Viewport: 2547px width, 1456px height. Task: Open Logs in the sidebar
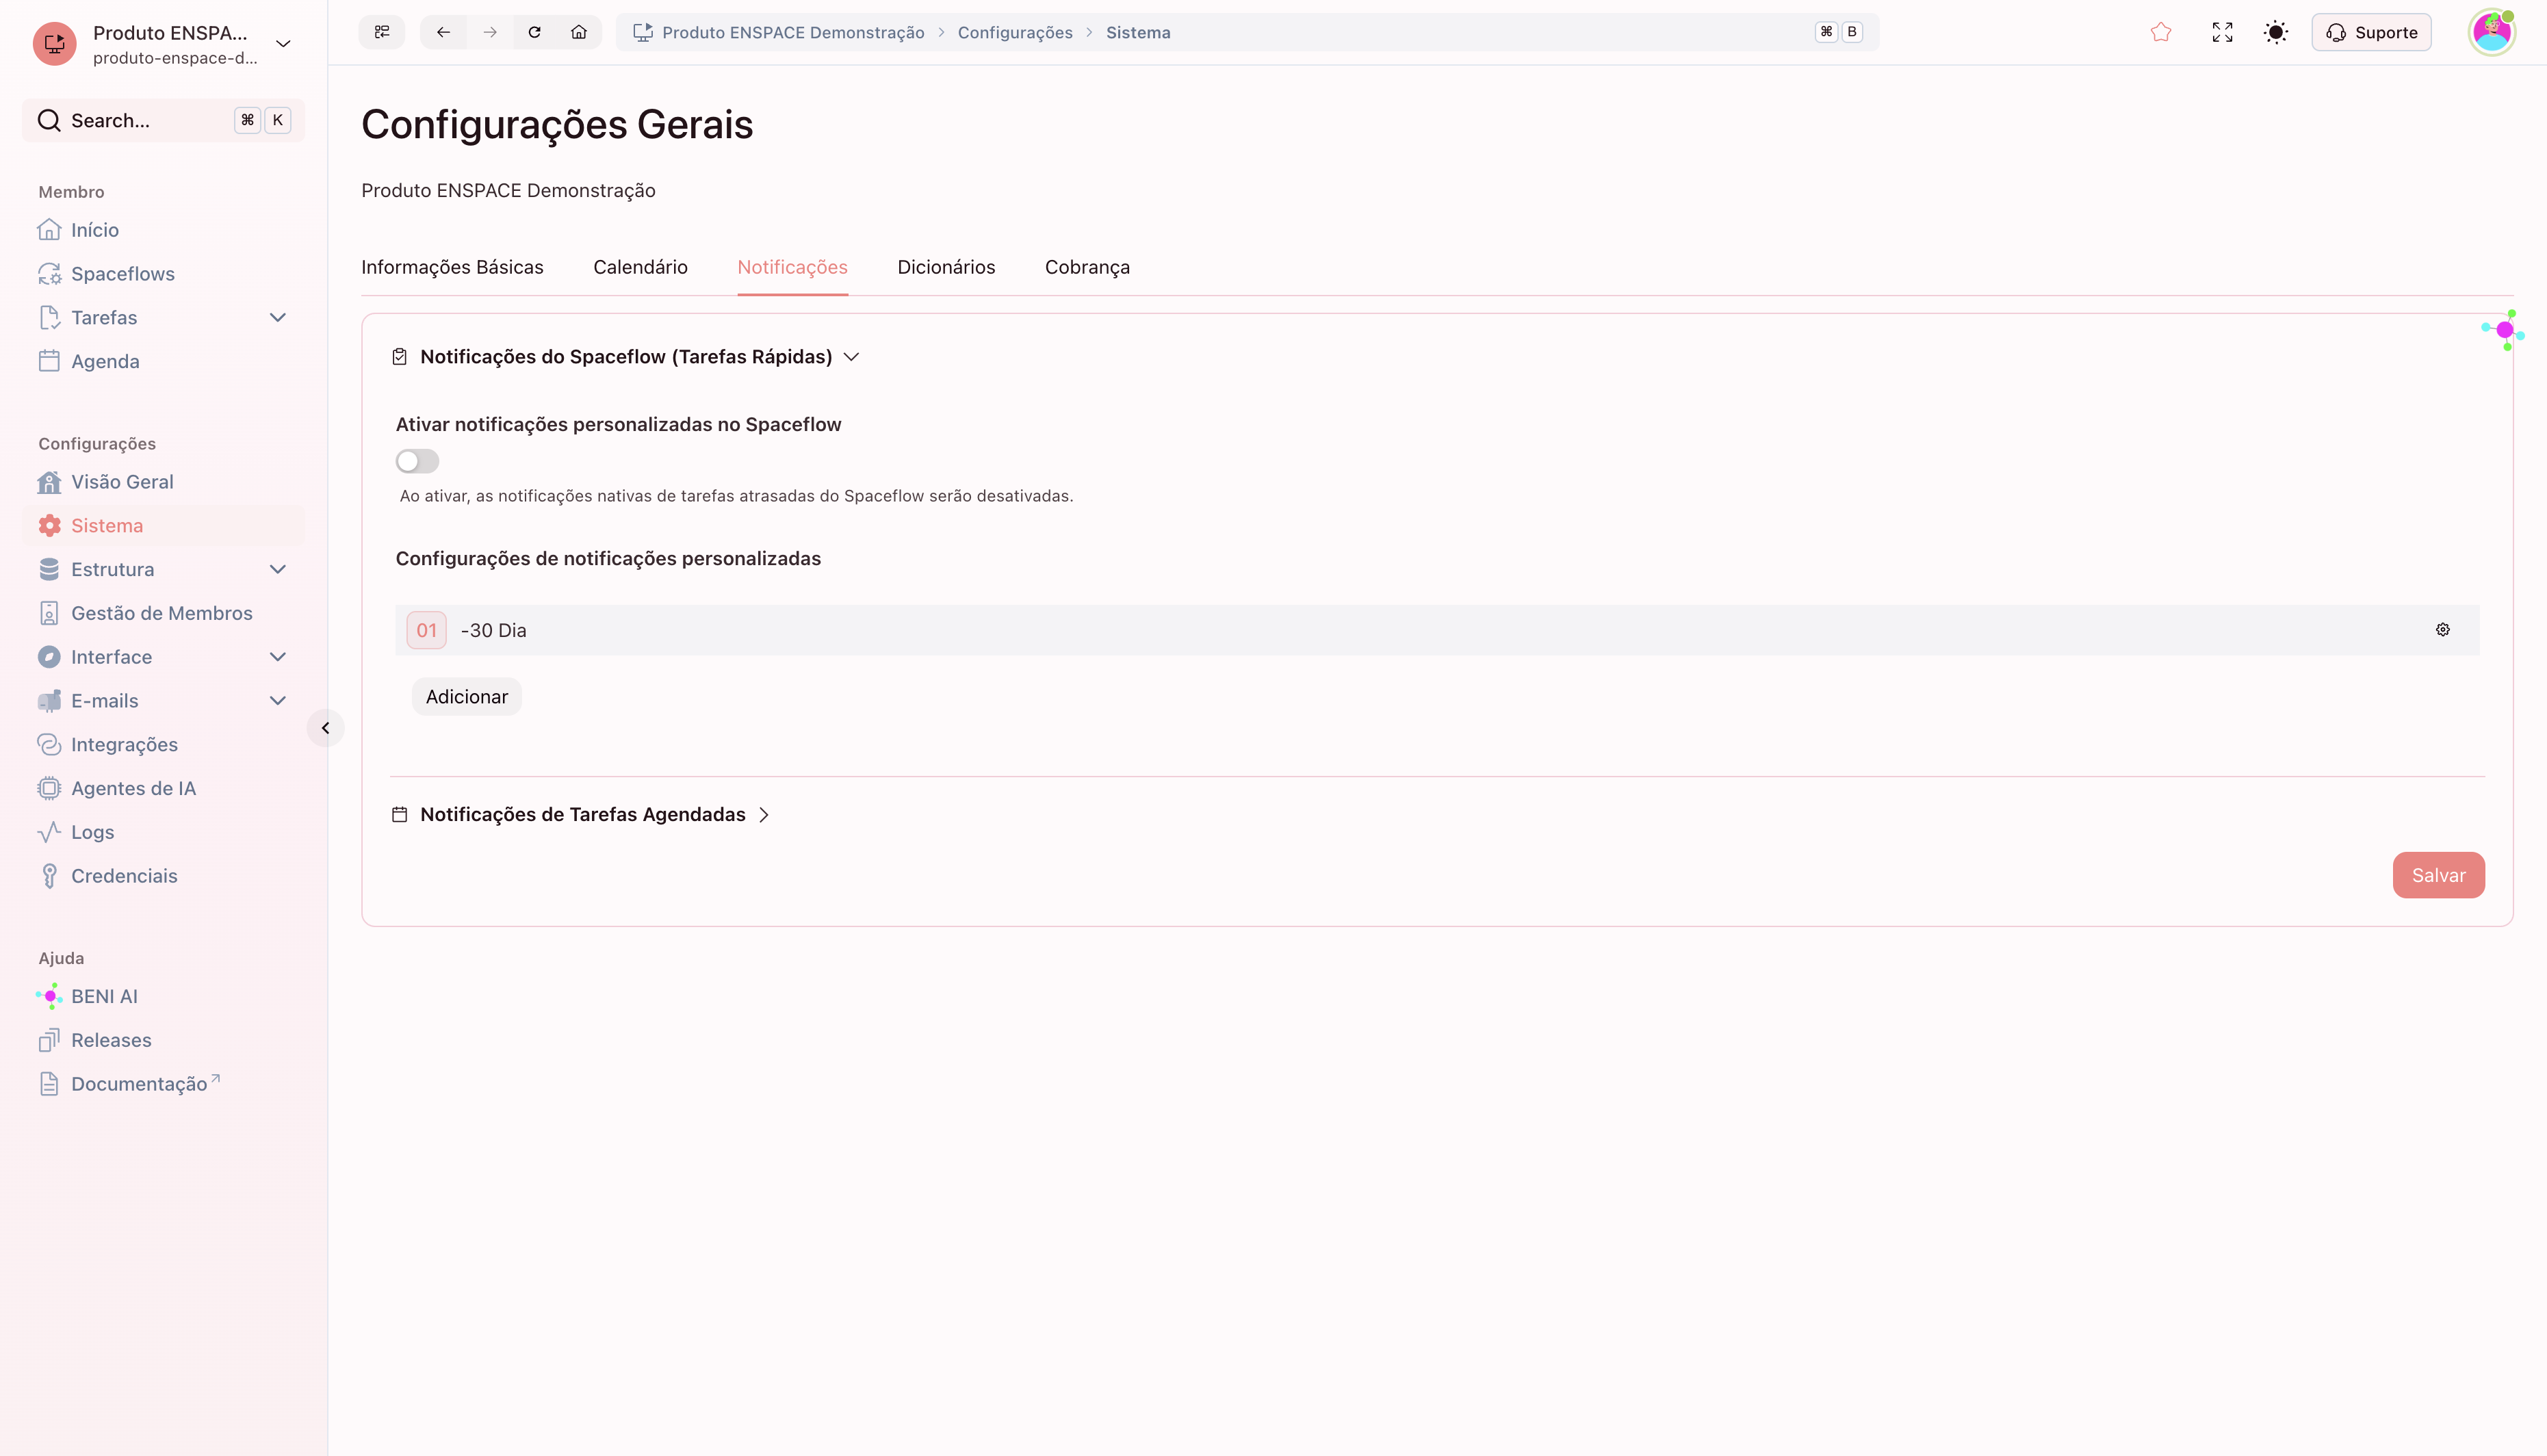point(163,832)
